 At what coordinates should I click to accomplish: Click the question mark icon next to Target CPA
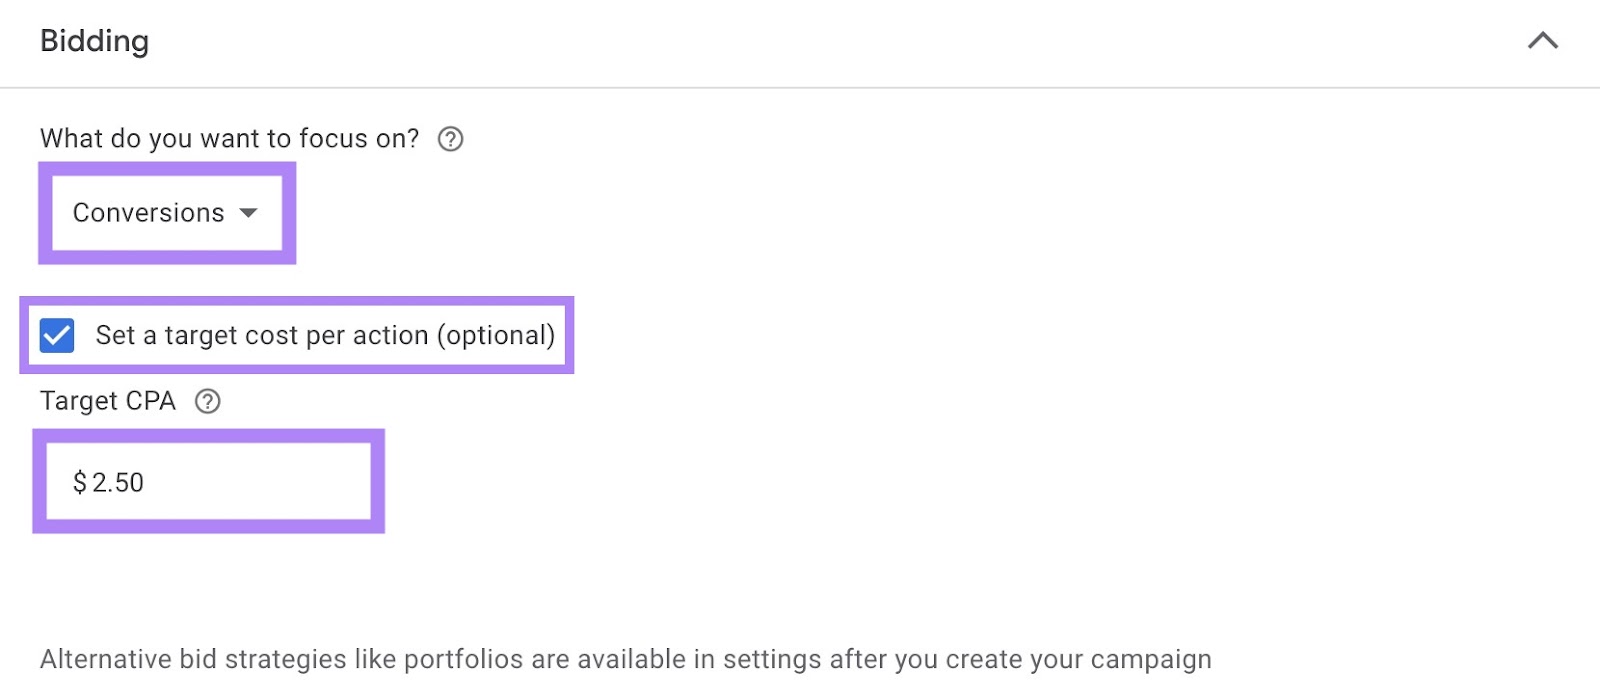207,401
